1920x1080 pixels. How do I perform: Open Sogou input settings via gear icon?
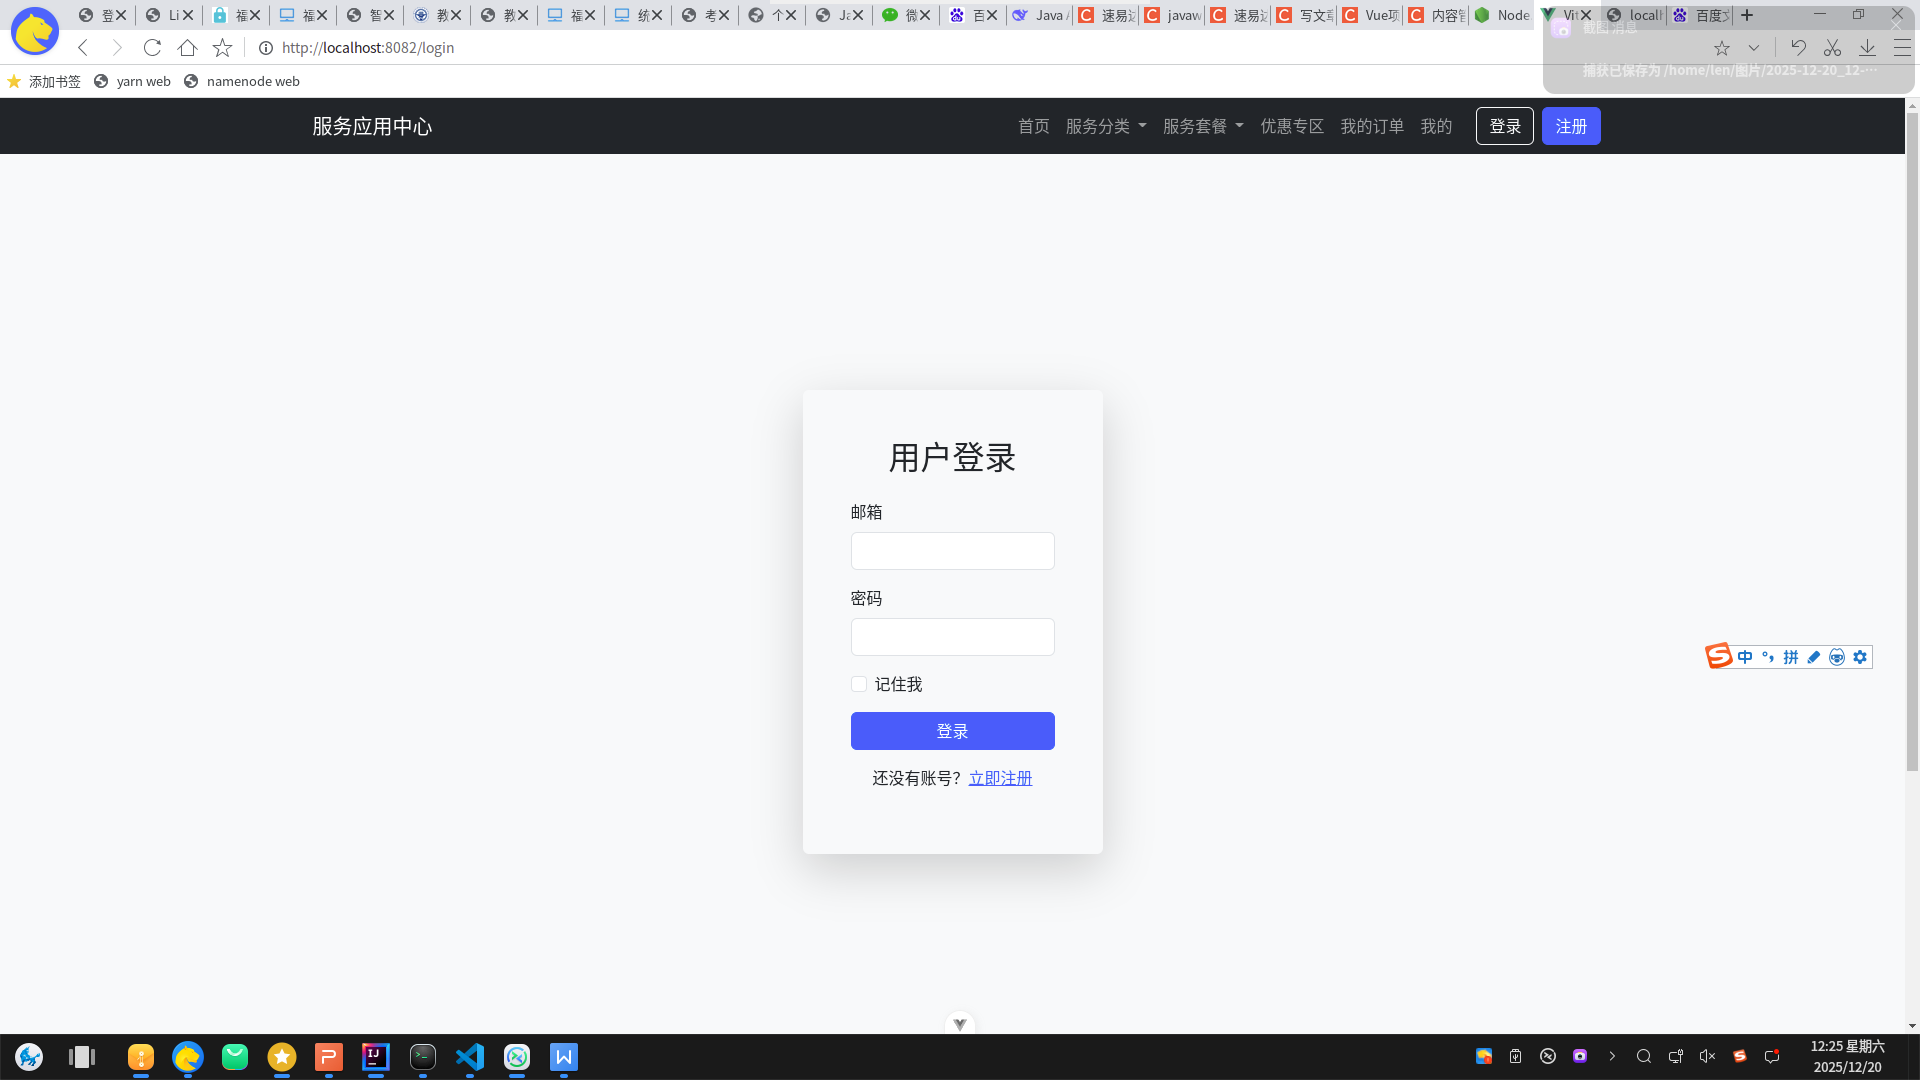point(1860,657)
